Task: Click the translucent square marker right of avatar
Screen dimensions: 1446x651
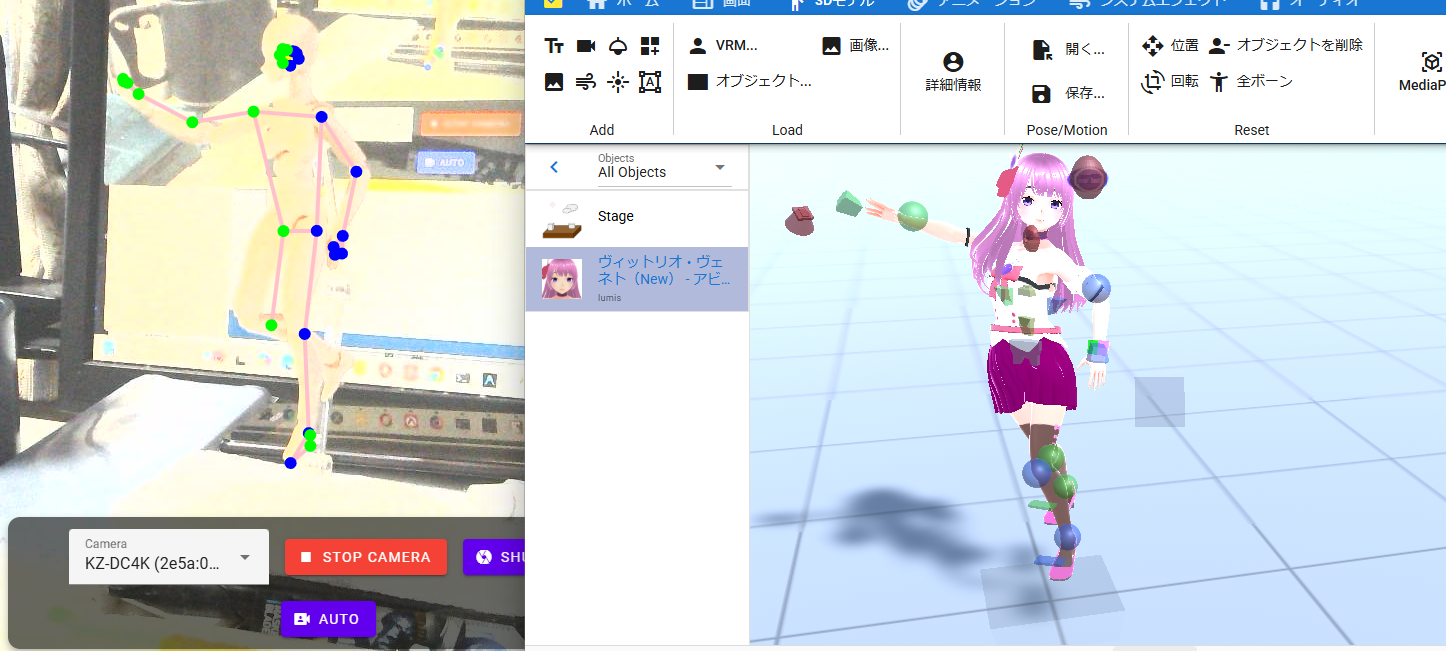Action: coord(1160,402)
